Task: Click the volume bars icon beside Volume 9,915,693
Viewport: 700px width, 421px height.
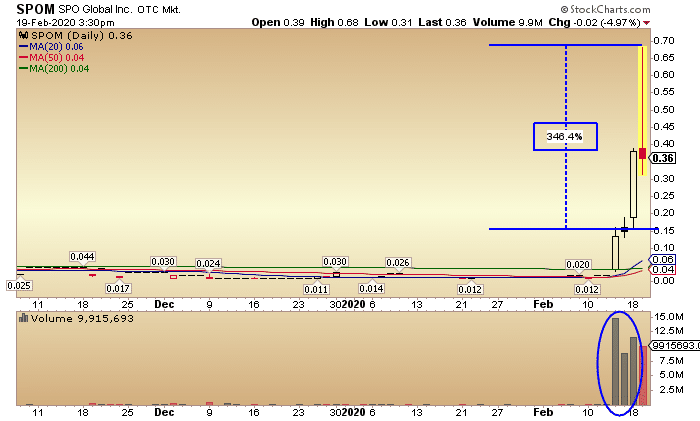Action: 23,318
